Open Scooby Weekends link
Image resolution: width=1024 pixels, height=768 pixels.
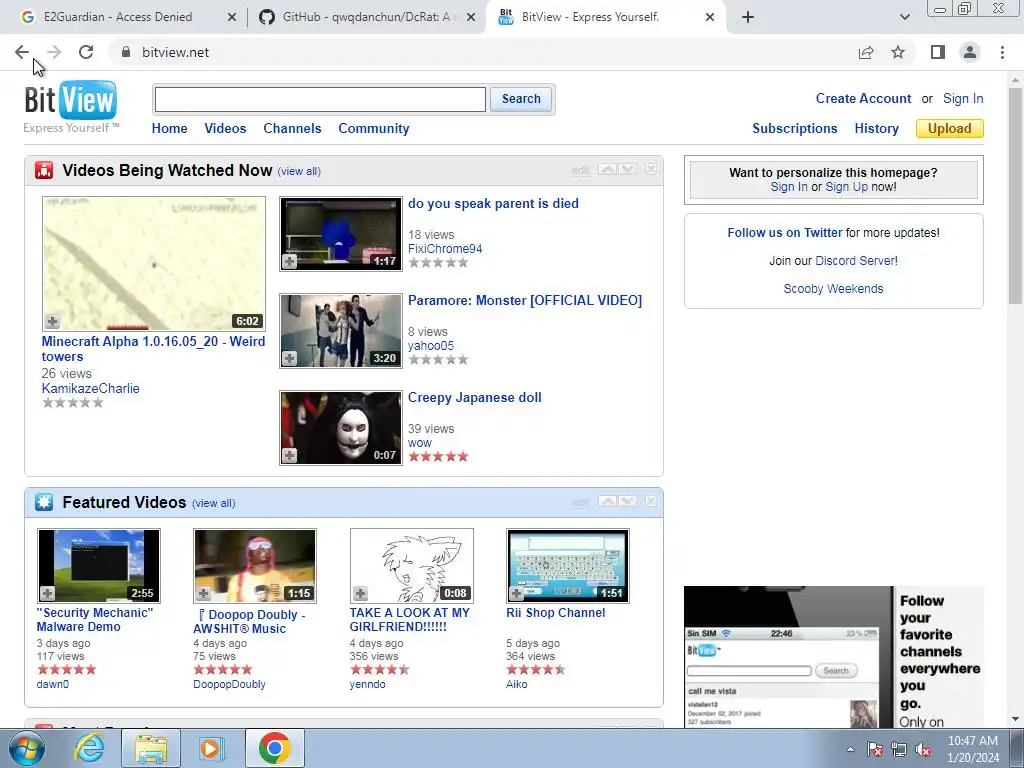point(833,289)
